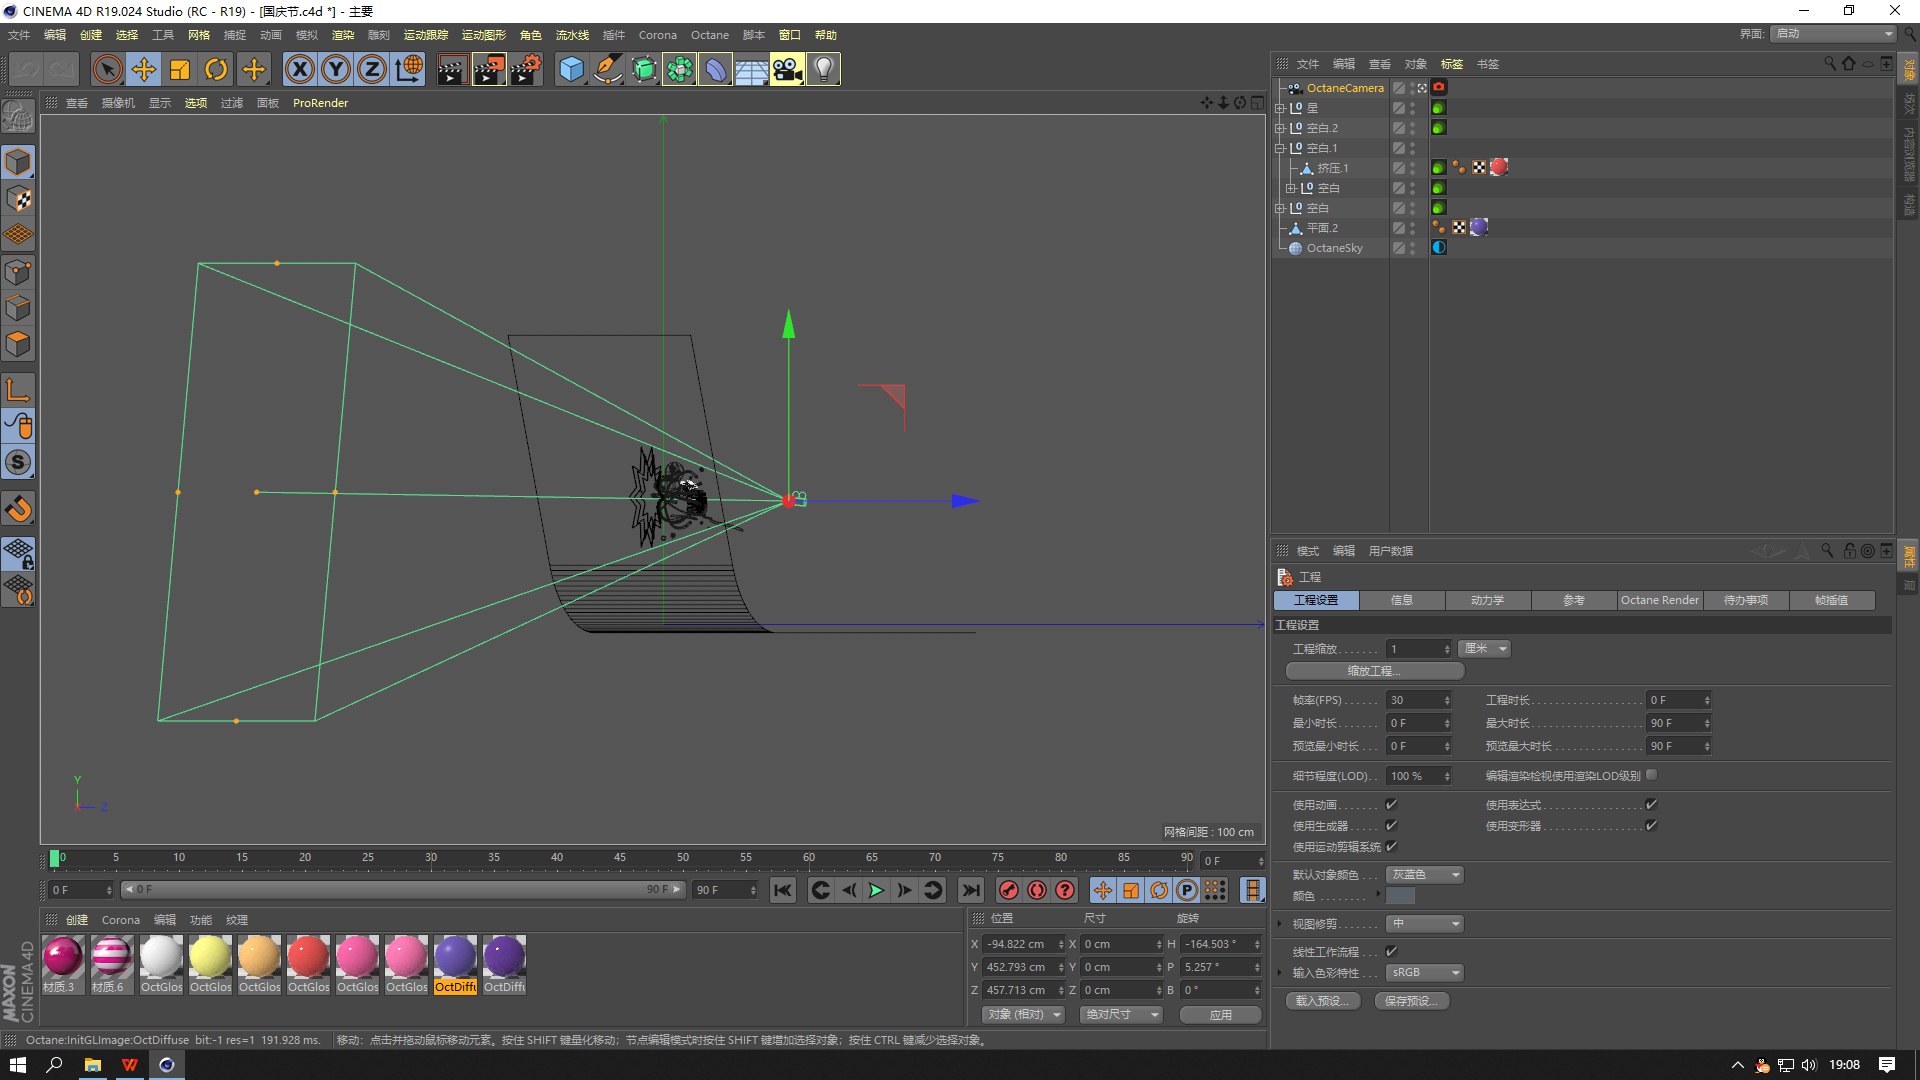Viewport: 1920px width, 1080px height.
Task: Toggle the 使用表达式 checkbox
Action: [x=1651, y=804]
